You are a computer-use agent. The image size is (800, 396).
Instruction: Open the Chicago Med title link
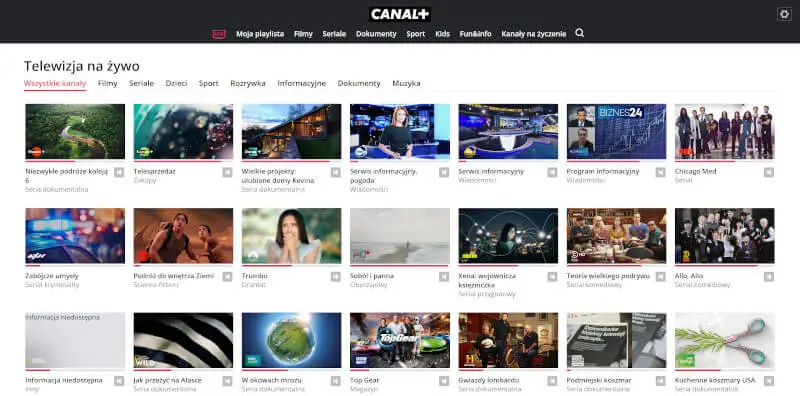pyautogui.click(x=695, y=171)
